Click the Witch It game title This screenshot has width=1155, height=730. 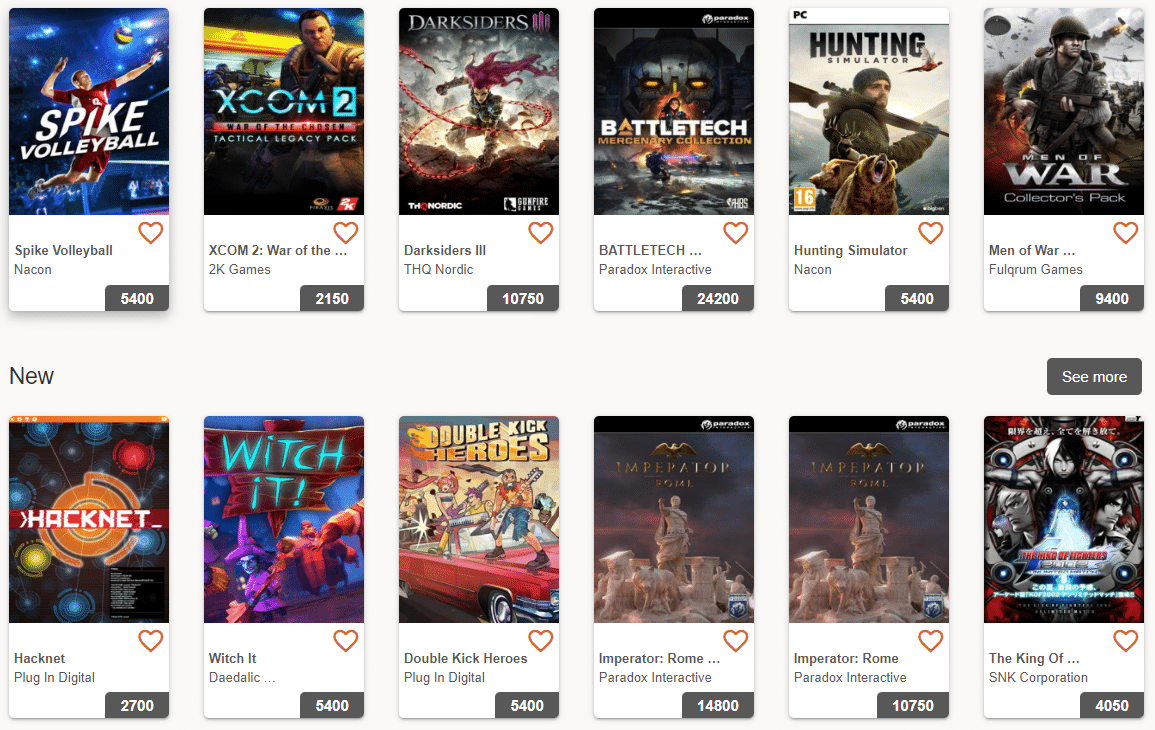[233, 659]
